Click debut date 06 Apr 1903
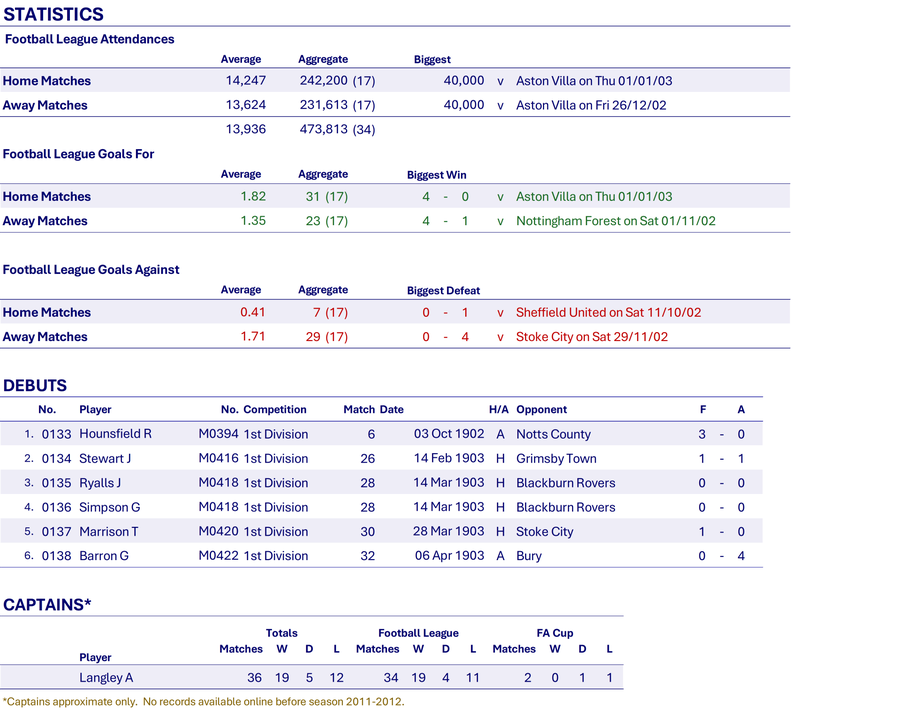The image size is (900, 714). point(449,556)
